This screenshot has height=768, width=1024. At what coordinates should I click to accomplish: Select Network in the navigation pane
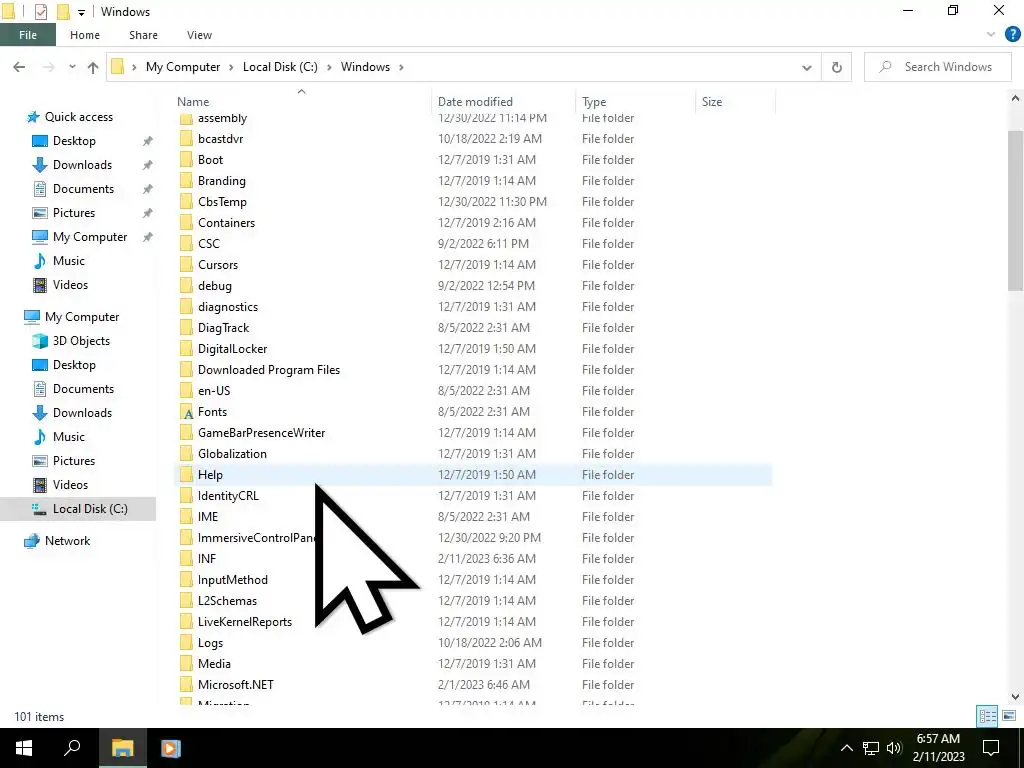[x=67, y=541]
